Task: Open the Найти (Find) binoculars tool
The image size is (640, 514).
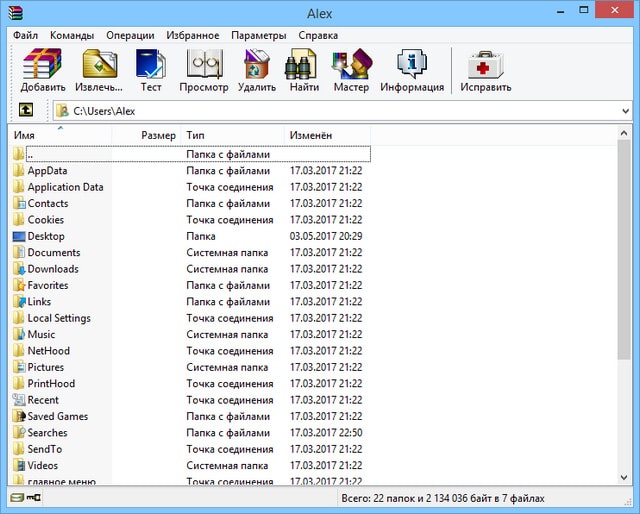Action: point(304,66)
